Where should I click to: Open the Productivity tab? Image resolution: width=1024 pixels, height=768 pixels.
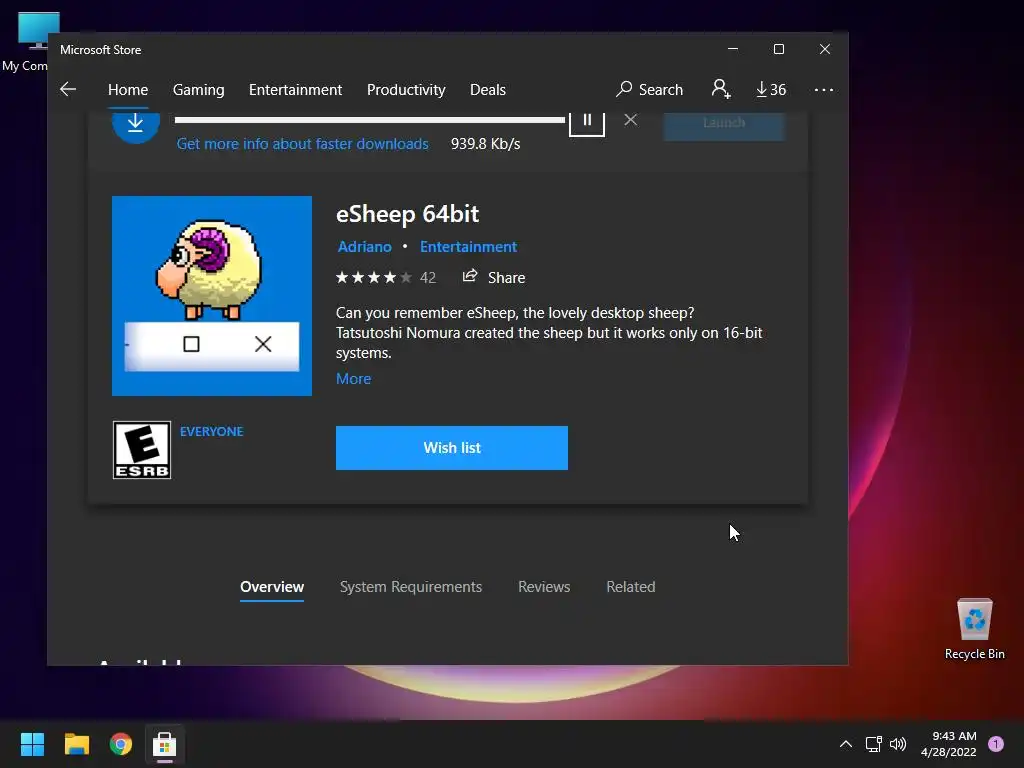tap(406, 89)
